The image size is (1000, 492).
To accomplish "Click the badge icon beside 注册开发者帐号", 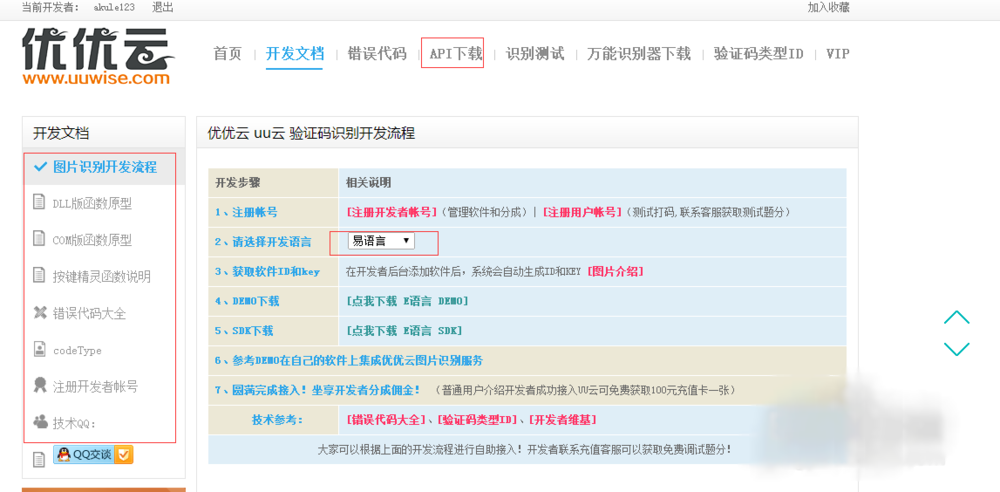I will (40, 385).
